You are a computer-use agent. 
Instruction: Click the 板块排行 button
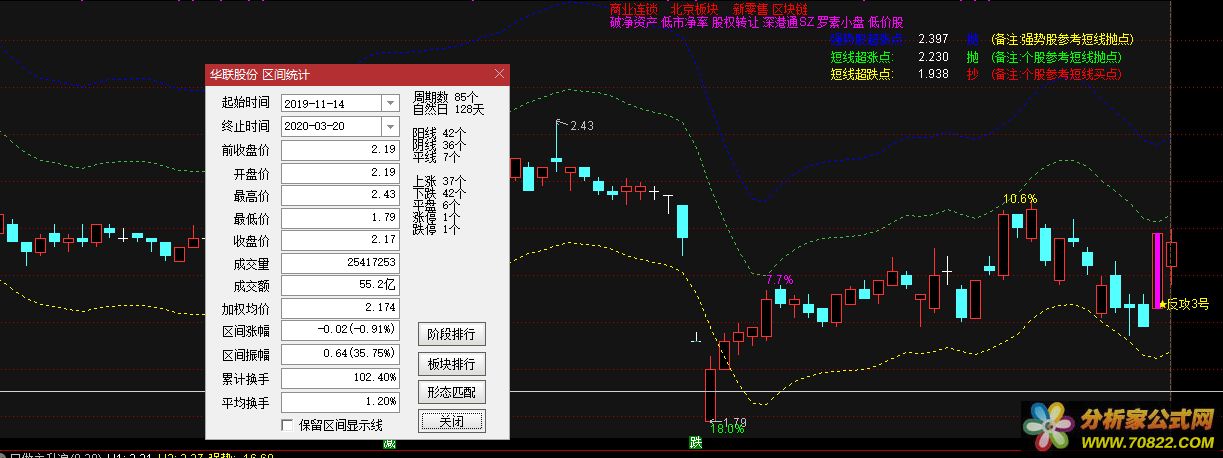point(452,363)
